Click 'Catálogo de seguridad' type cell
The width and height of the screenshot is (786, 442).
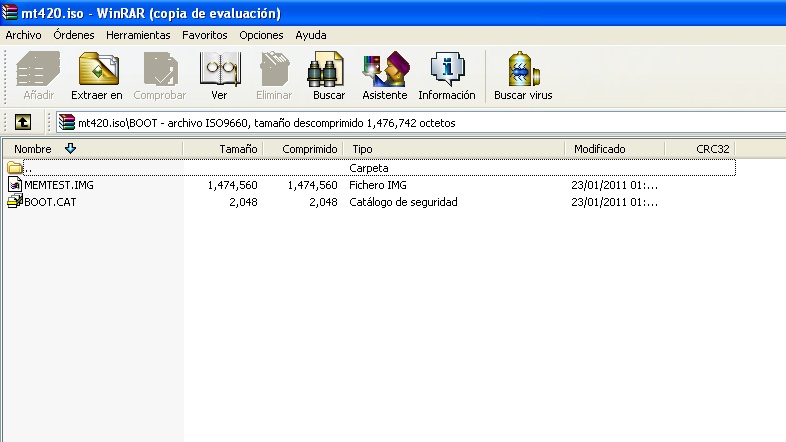[403, 202]
